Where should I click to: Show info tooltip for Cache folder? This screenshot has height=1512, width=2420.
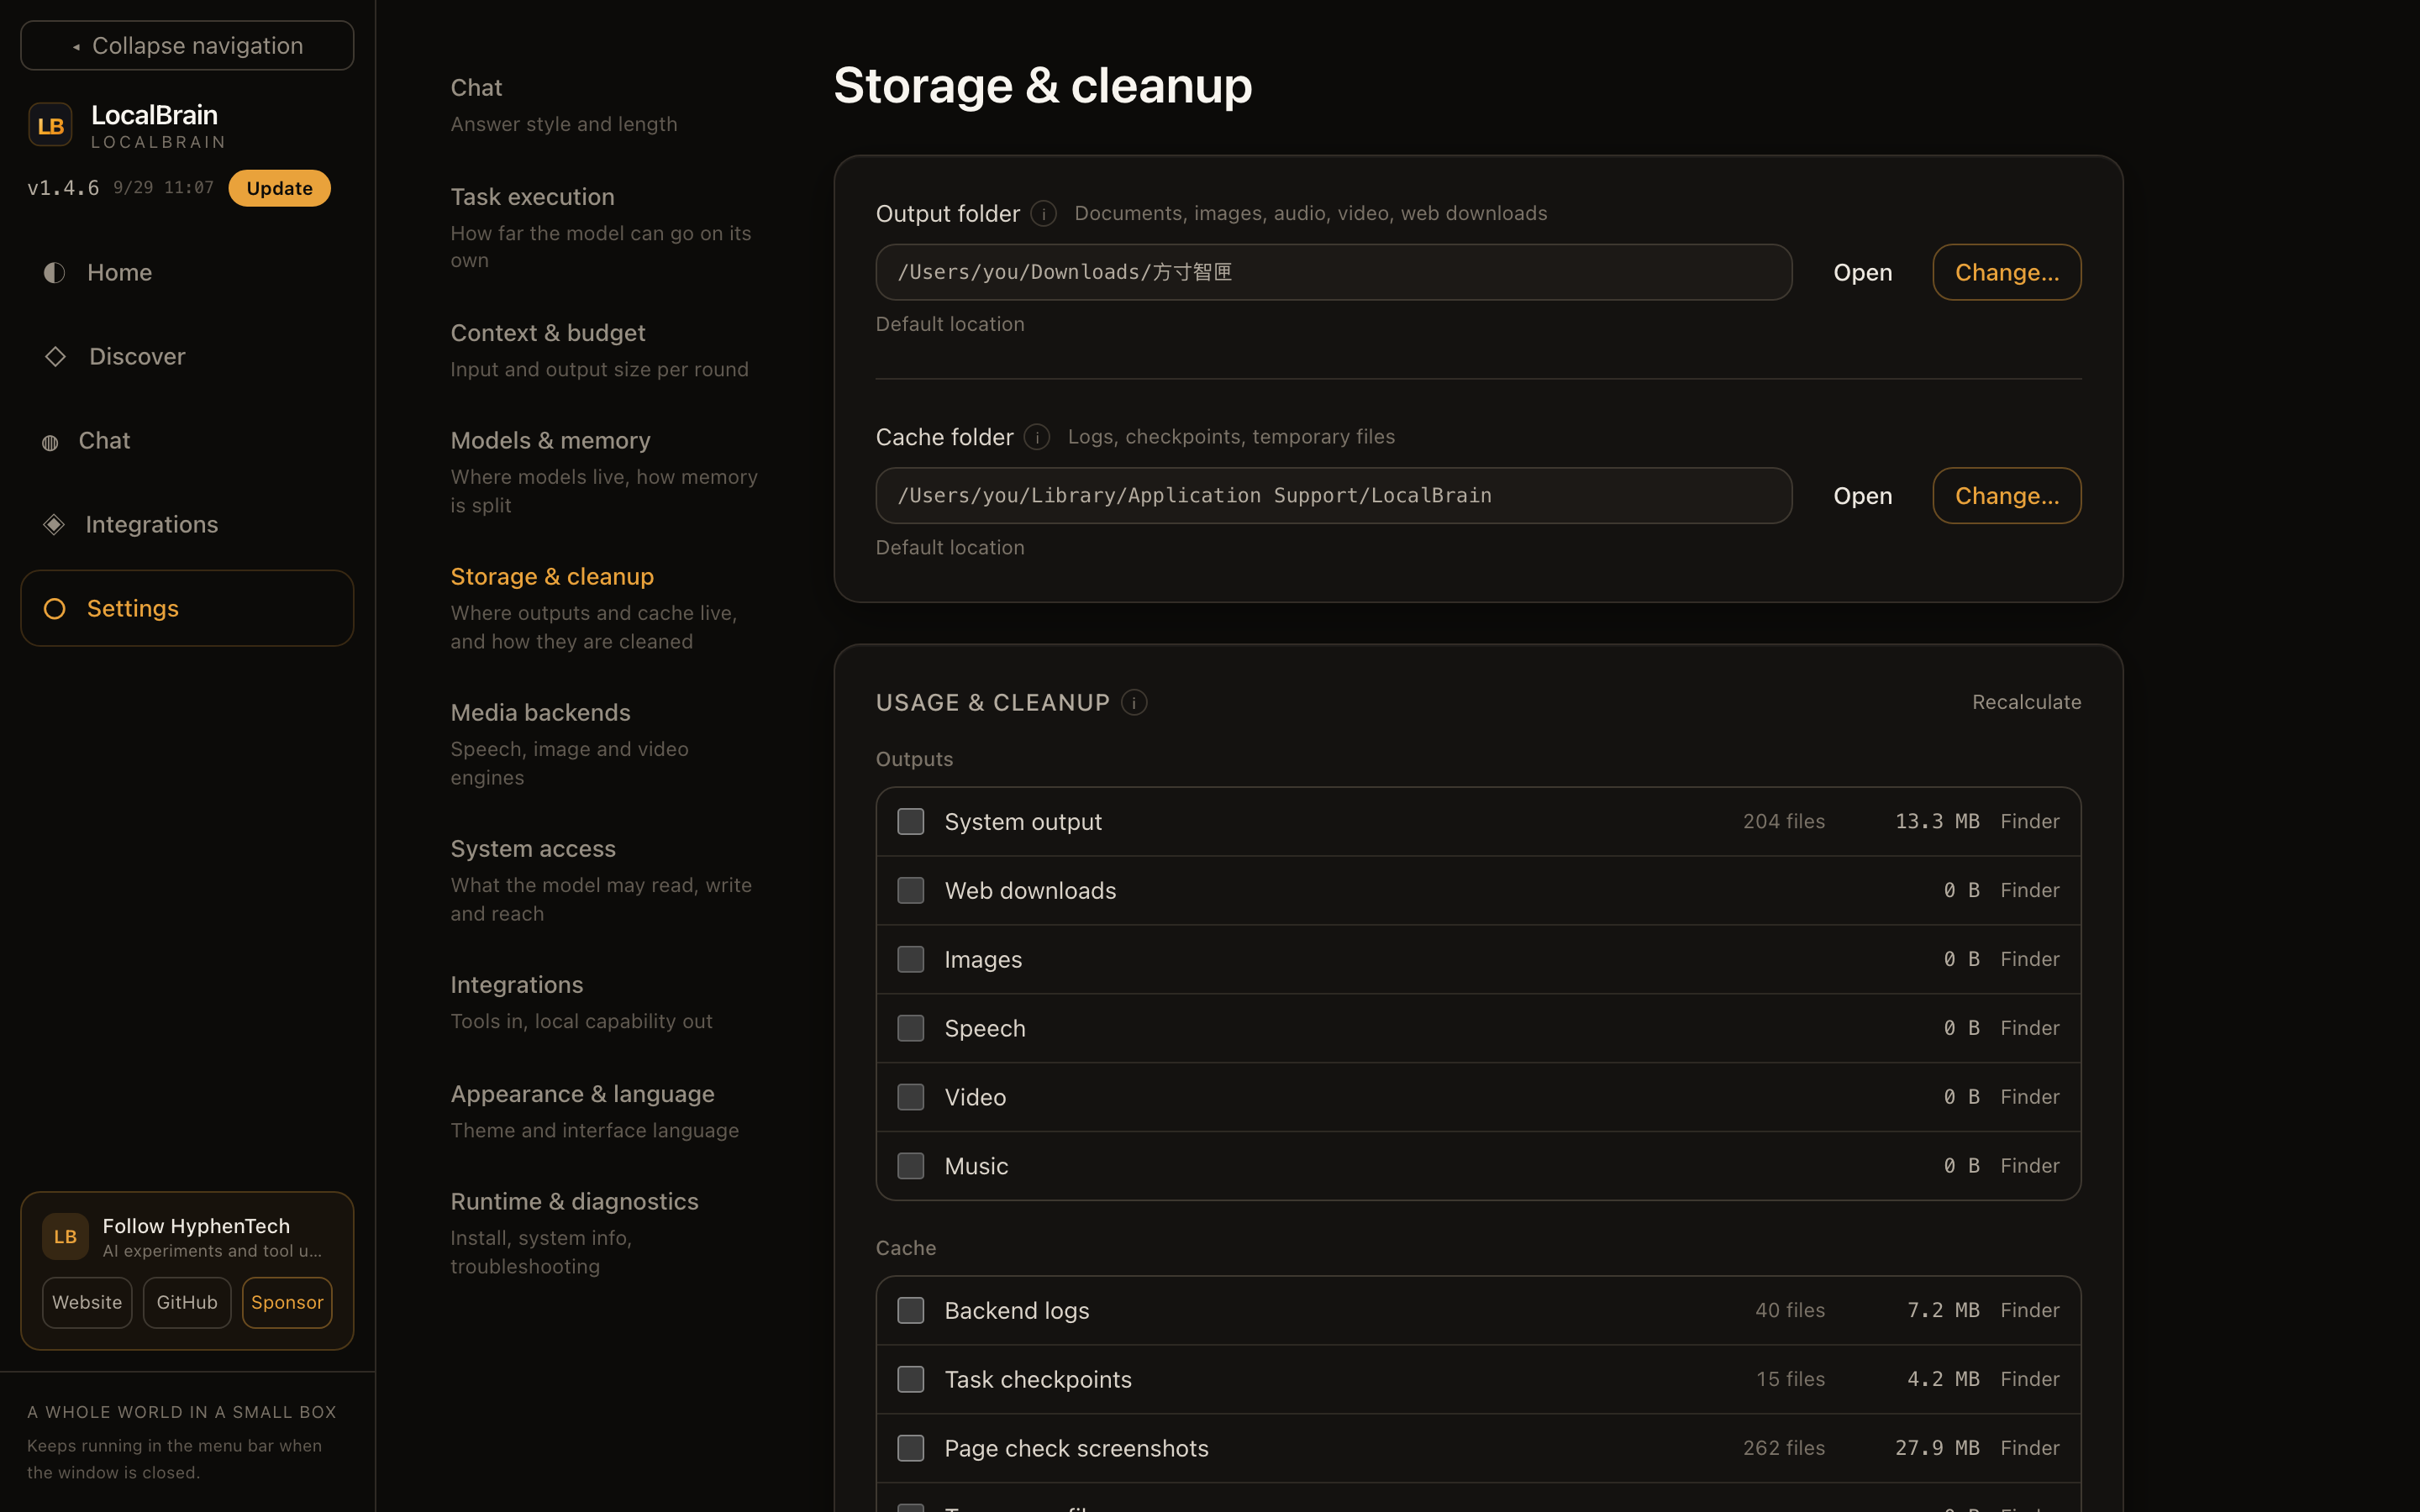[1037, 437]
